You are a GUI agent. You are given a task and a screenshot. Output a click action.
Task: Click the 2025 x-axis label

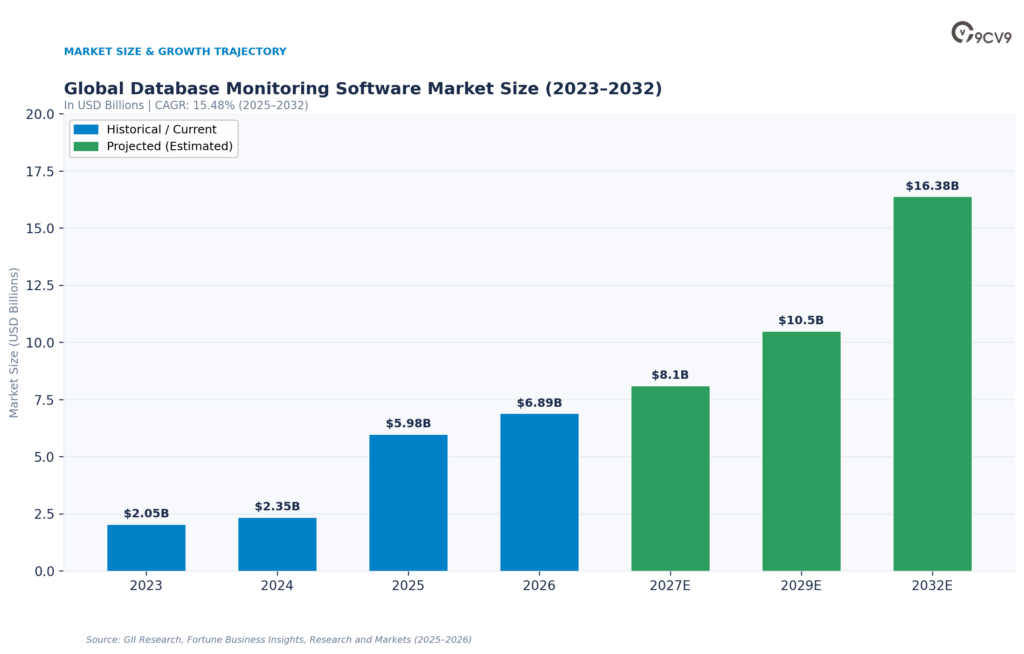pyautogui.click(x=408, y=585)
